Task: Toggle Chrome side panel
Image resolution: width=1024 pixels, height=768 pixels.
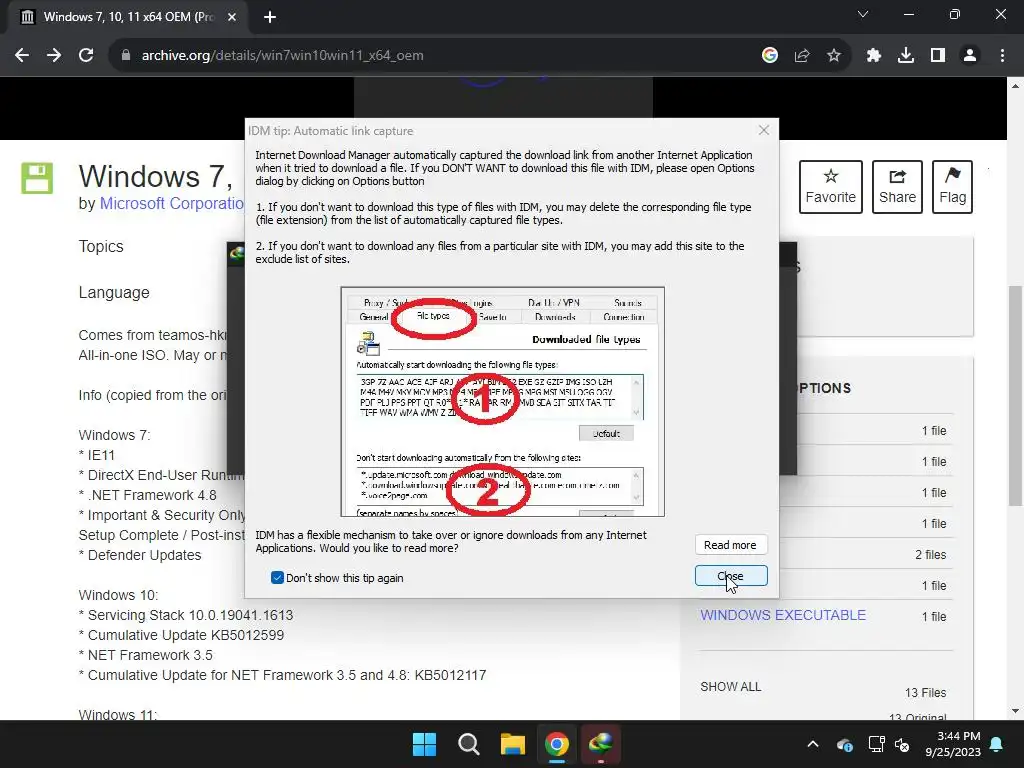Action: (938, 56)
